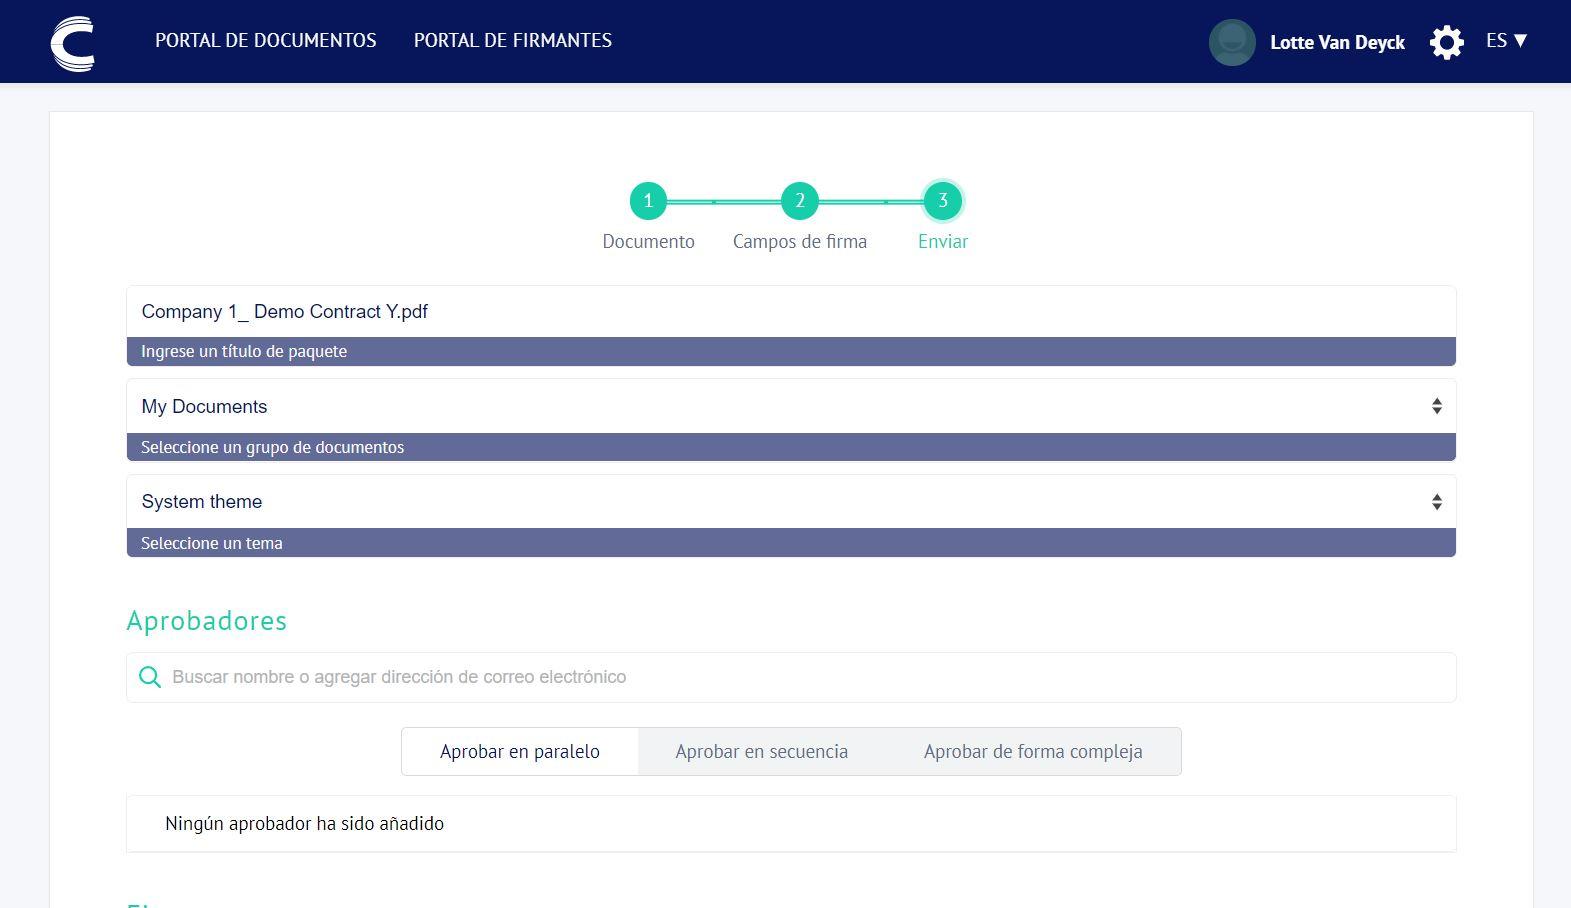
Task: Click 'Ningún aprobador ha sido añadido' message
Action: (304, 824)
